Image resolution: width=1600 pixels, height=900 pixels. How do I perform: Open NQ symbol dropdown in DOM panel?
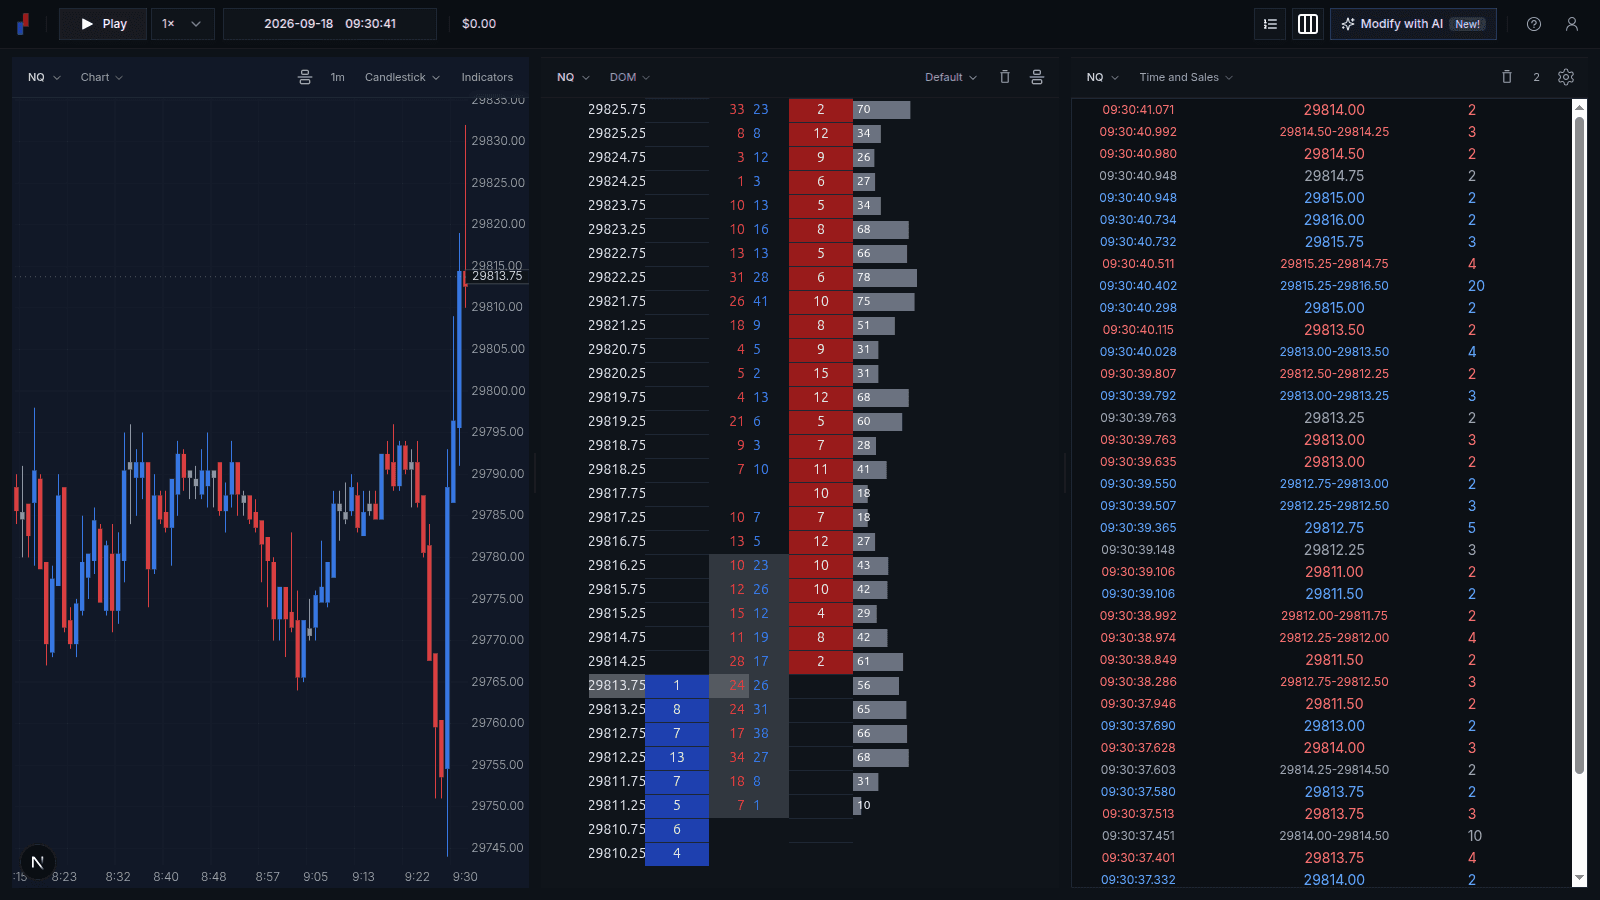(x=573, y=77)
